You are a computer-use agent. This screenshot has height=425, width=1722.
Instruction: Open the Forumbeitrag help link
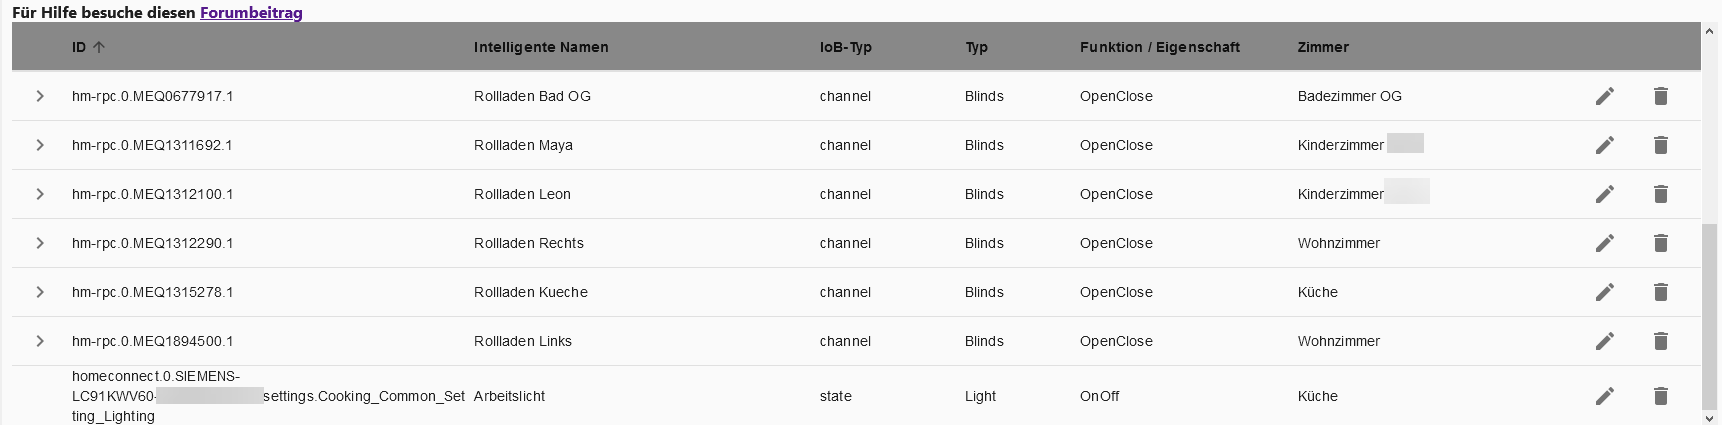251,13
